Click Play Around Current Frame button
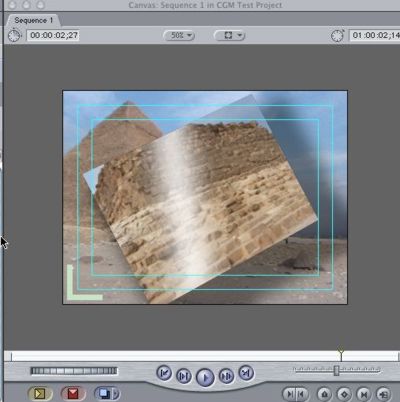Image resolution: width=400 pixels, height=402 pixels. [226, 376]
